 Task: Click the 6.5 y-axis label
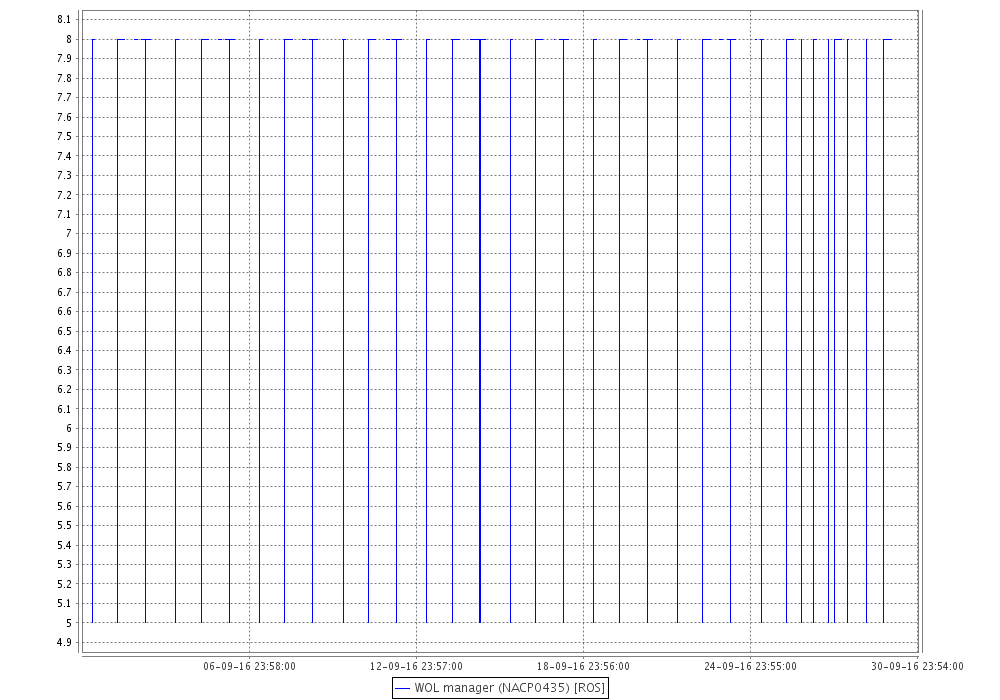64,332
